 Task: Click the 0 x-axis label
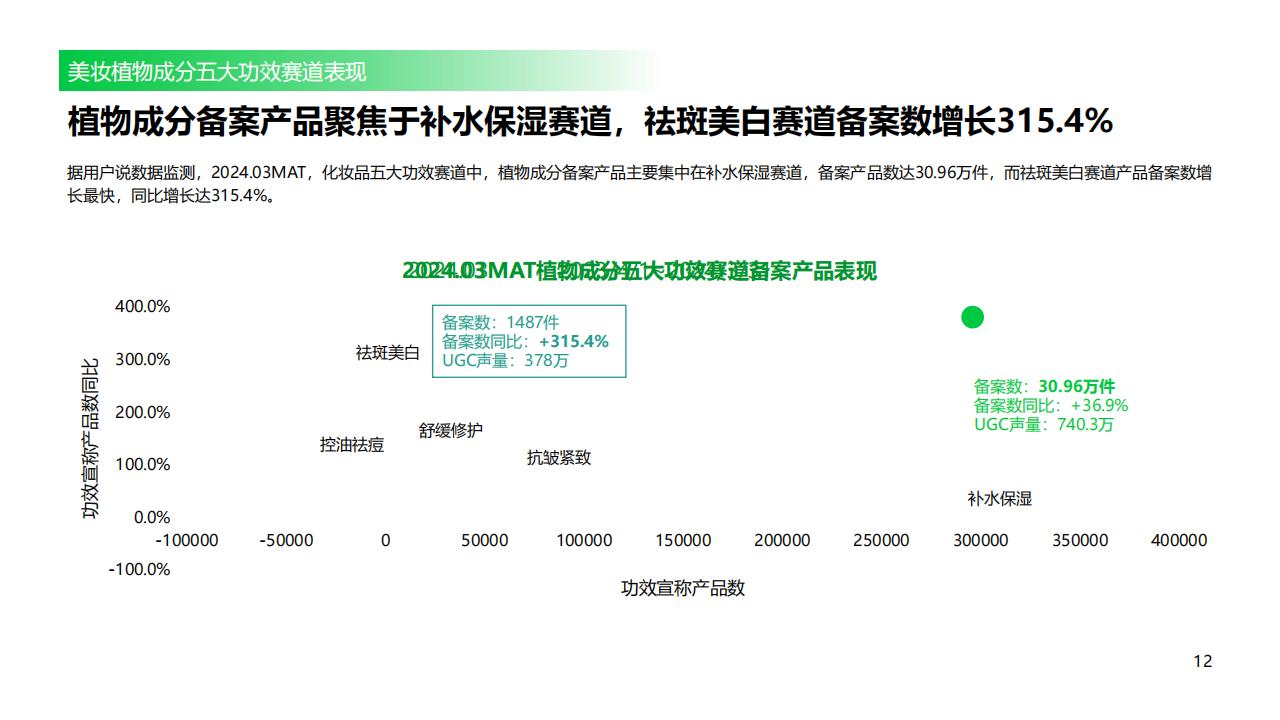point(386,540)
